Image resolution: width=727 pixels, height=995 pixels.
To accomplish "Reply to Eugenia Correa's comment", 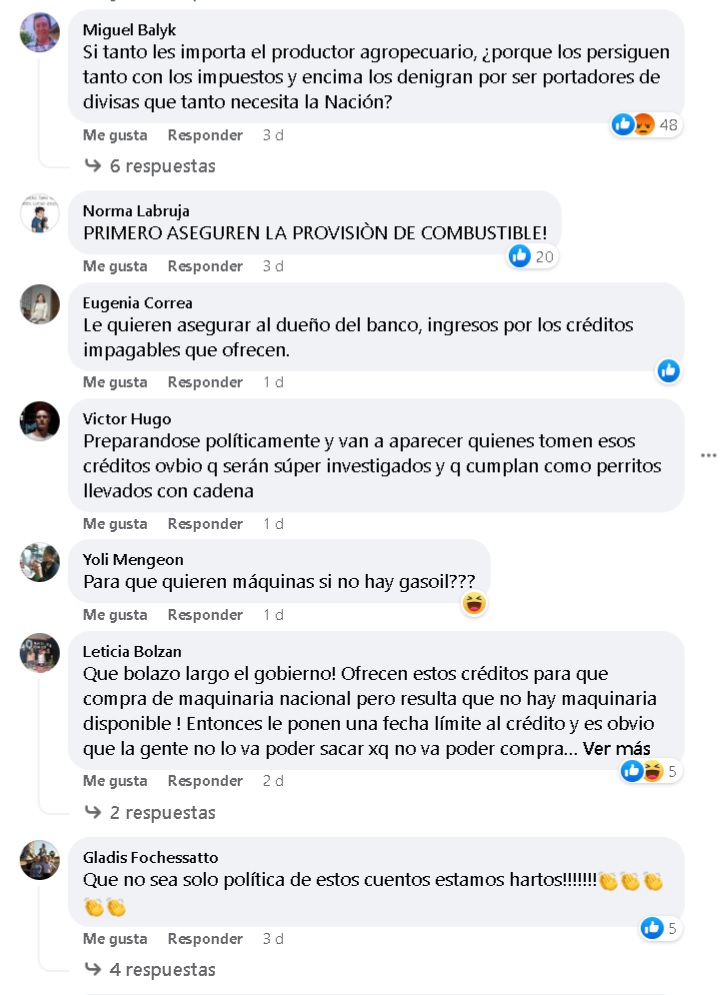I will [x=205, y=382].
